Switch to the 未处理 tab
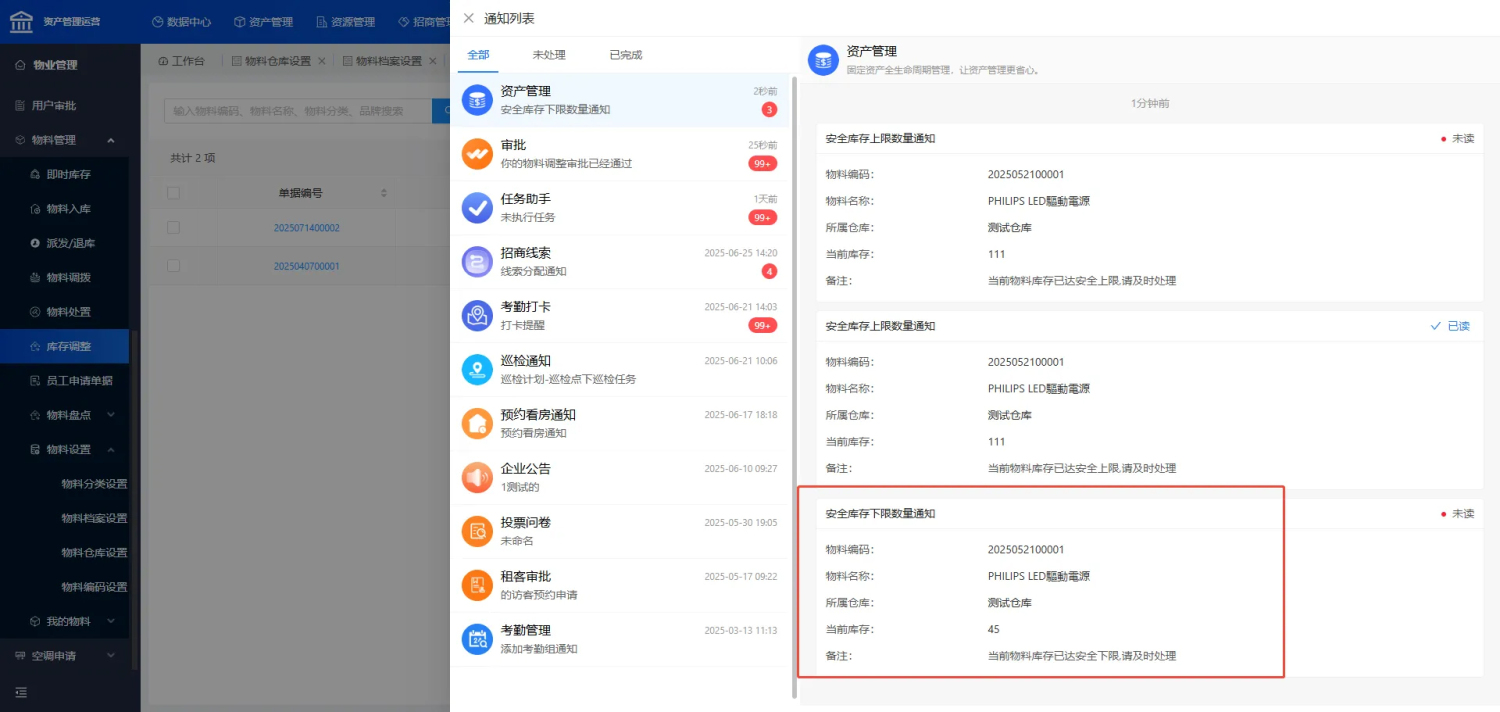Screen dimensions: 1500x712 click(x=549, y=55)
